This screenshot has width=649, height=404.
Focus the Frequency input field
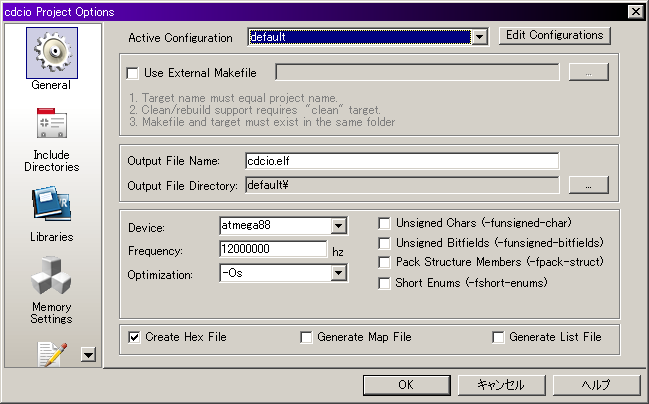point(273,249)
